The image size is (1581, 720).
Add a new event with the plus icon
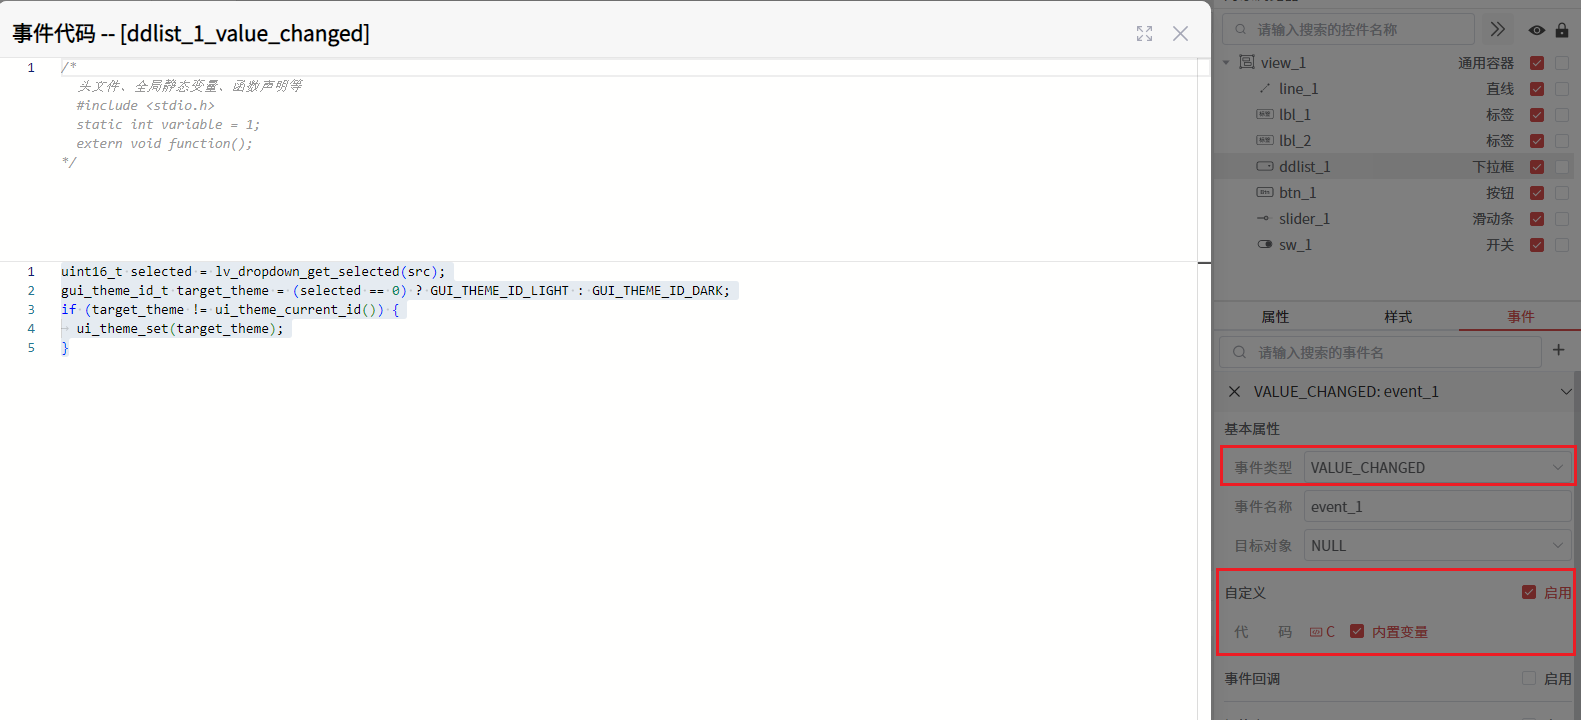point(1558,350)
